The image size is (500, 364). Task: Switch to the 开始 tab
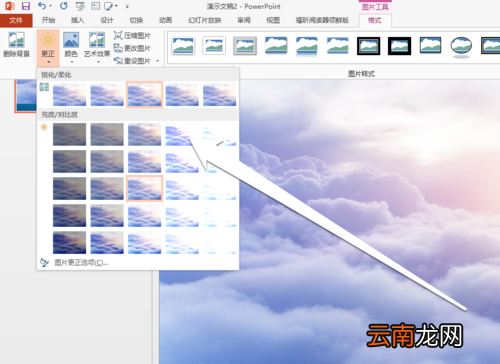click(x=48, y=20)
